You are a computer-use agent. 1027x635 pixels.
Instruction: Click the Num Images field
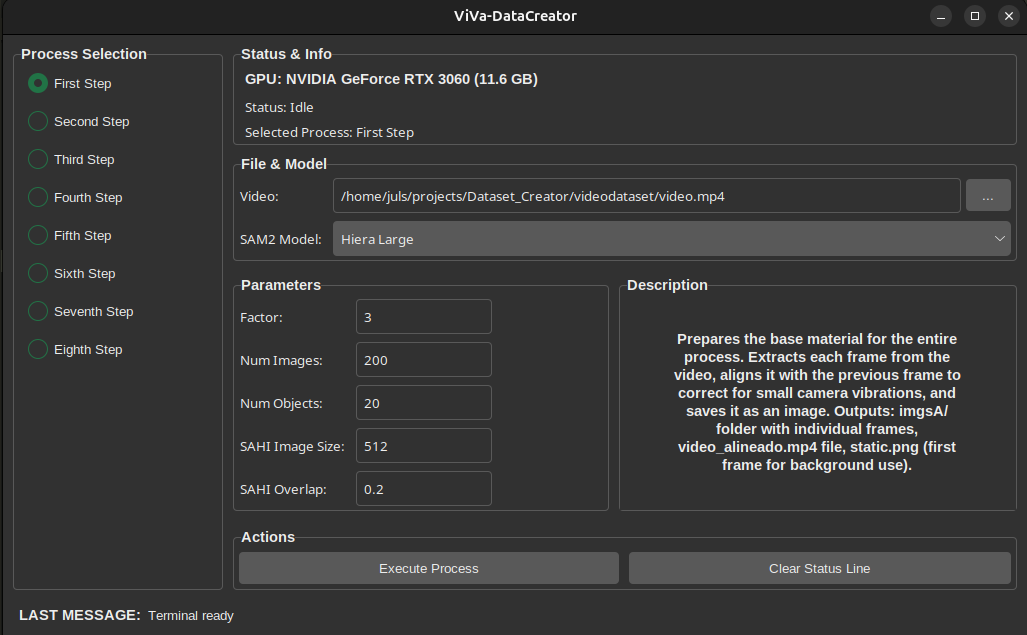click(x=423, y=359)
